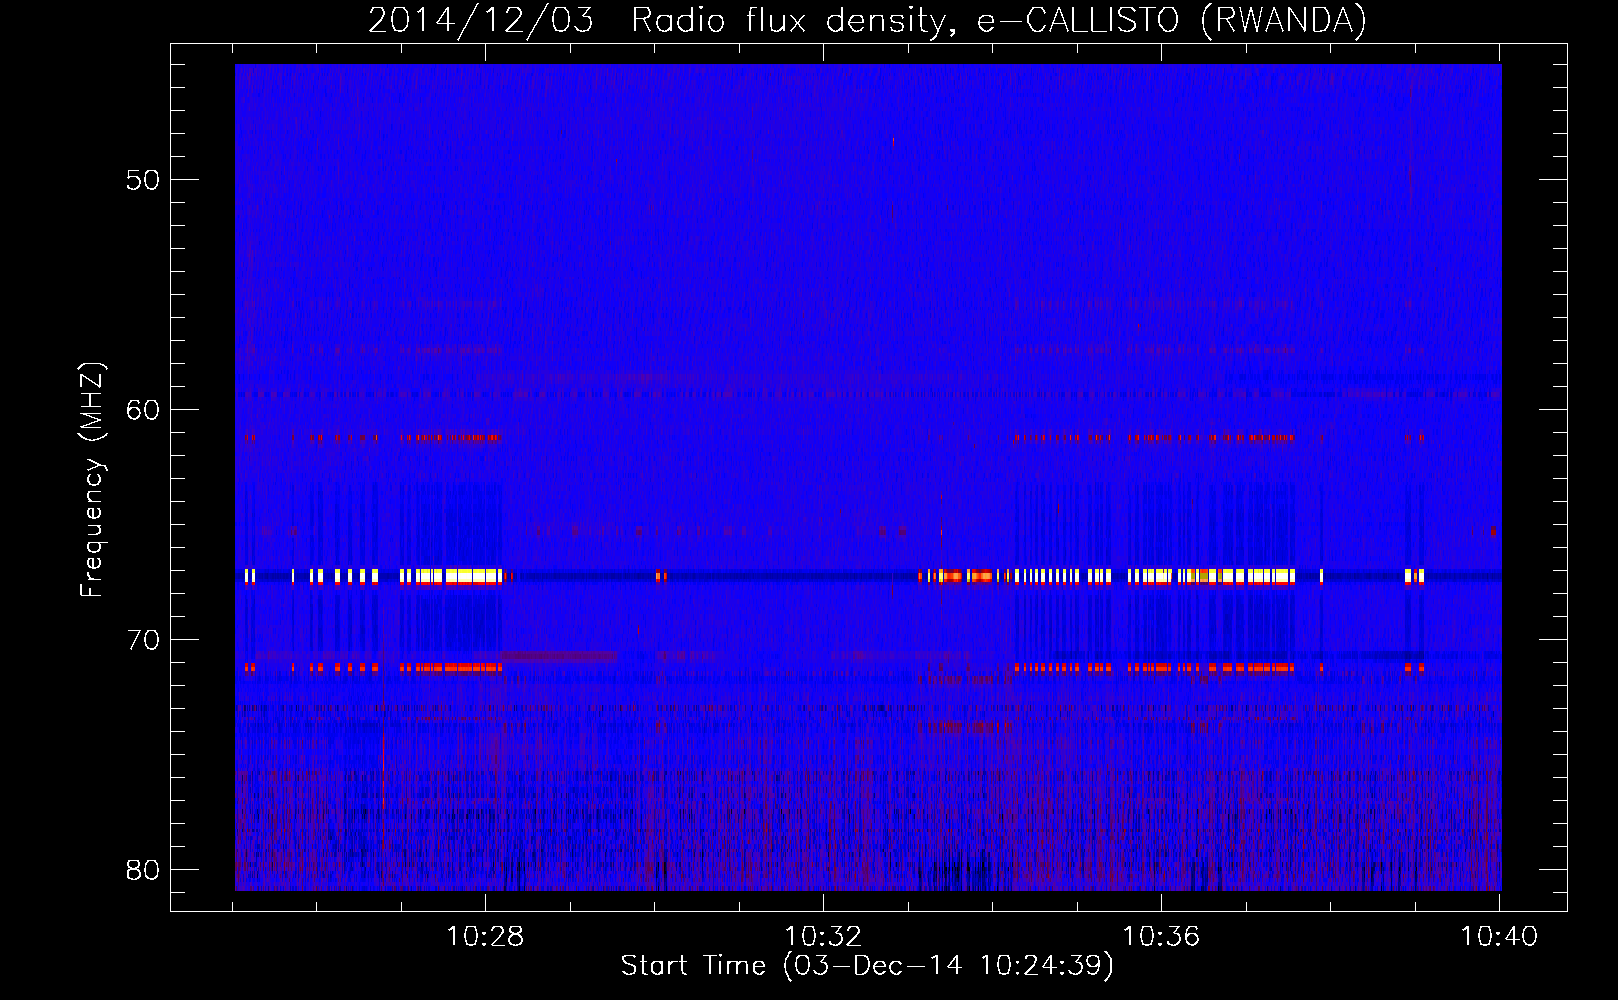Click the 10:28 time tick label
The image size is (1618, 1000).
point(485,937)
